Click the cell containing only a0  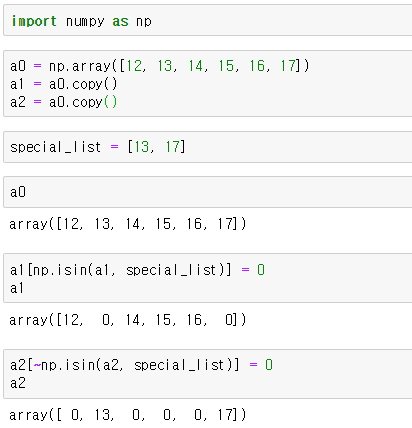pyautogui.click(x=208, y=192)
